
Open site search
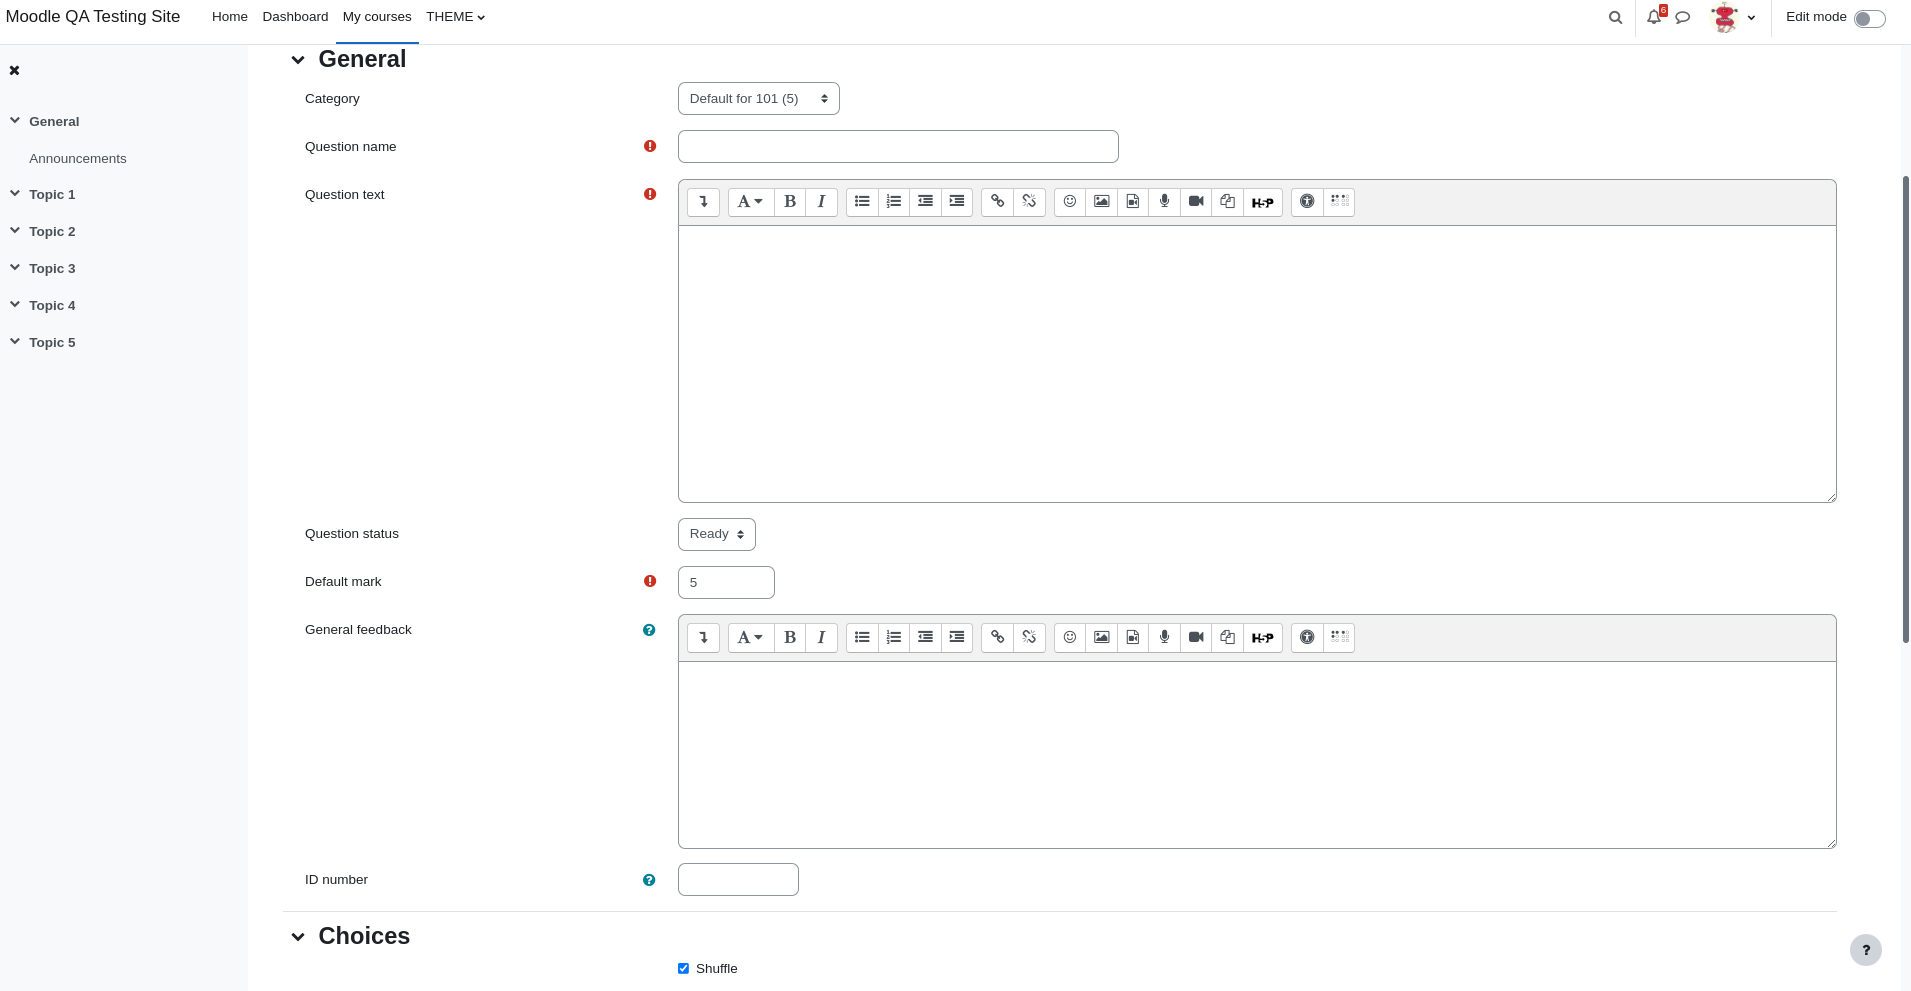(x=1615, y=17)
